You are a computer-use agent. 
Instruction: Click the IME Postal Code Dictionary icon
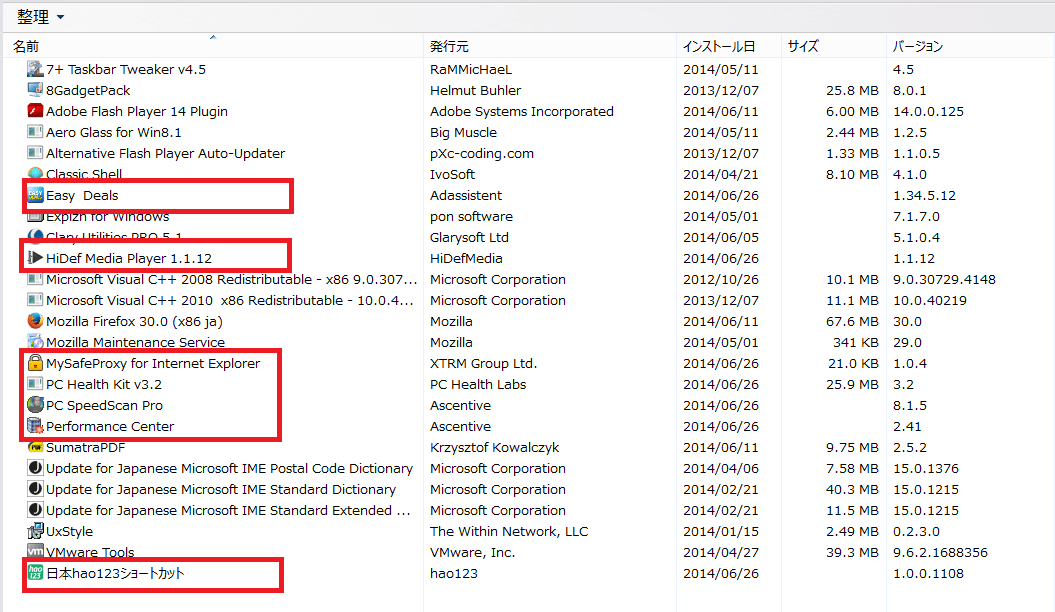(x=35, y=467)
